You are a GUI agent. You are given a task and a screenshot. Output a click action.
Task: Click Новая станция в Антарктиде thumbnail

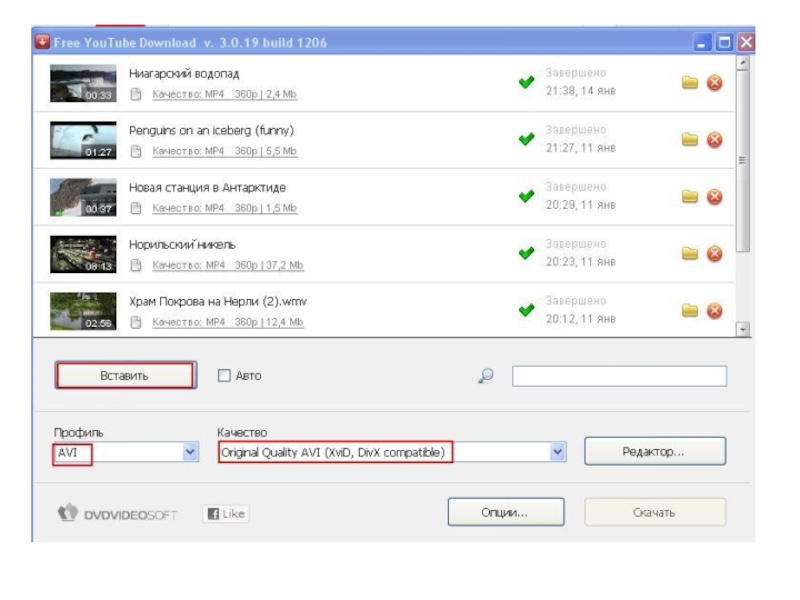(x=83, y=197)
